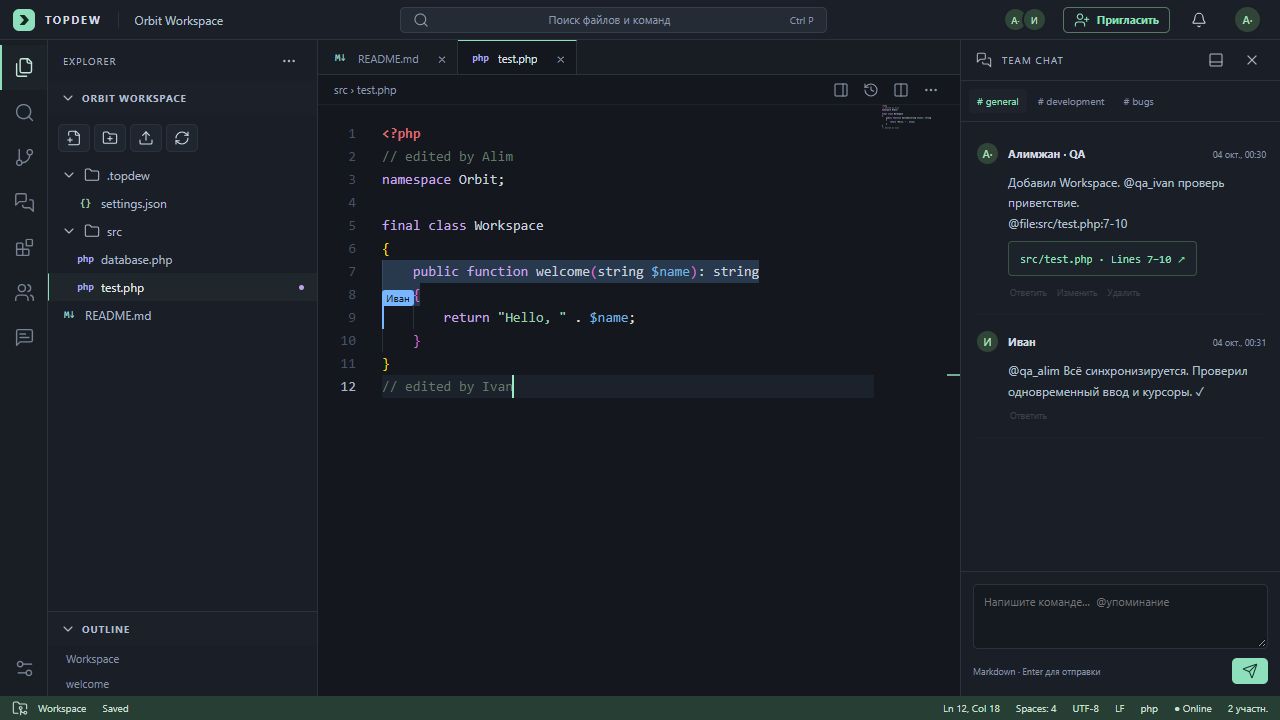Open the team members sidebar icon

[24, 292]
